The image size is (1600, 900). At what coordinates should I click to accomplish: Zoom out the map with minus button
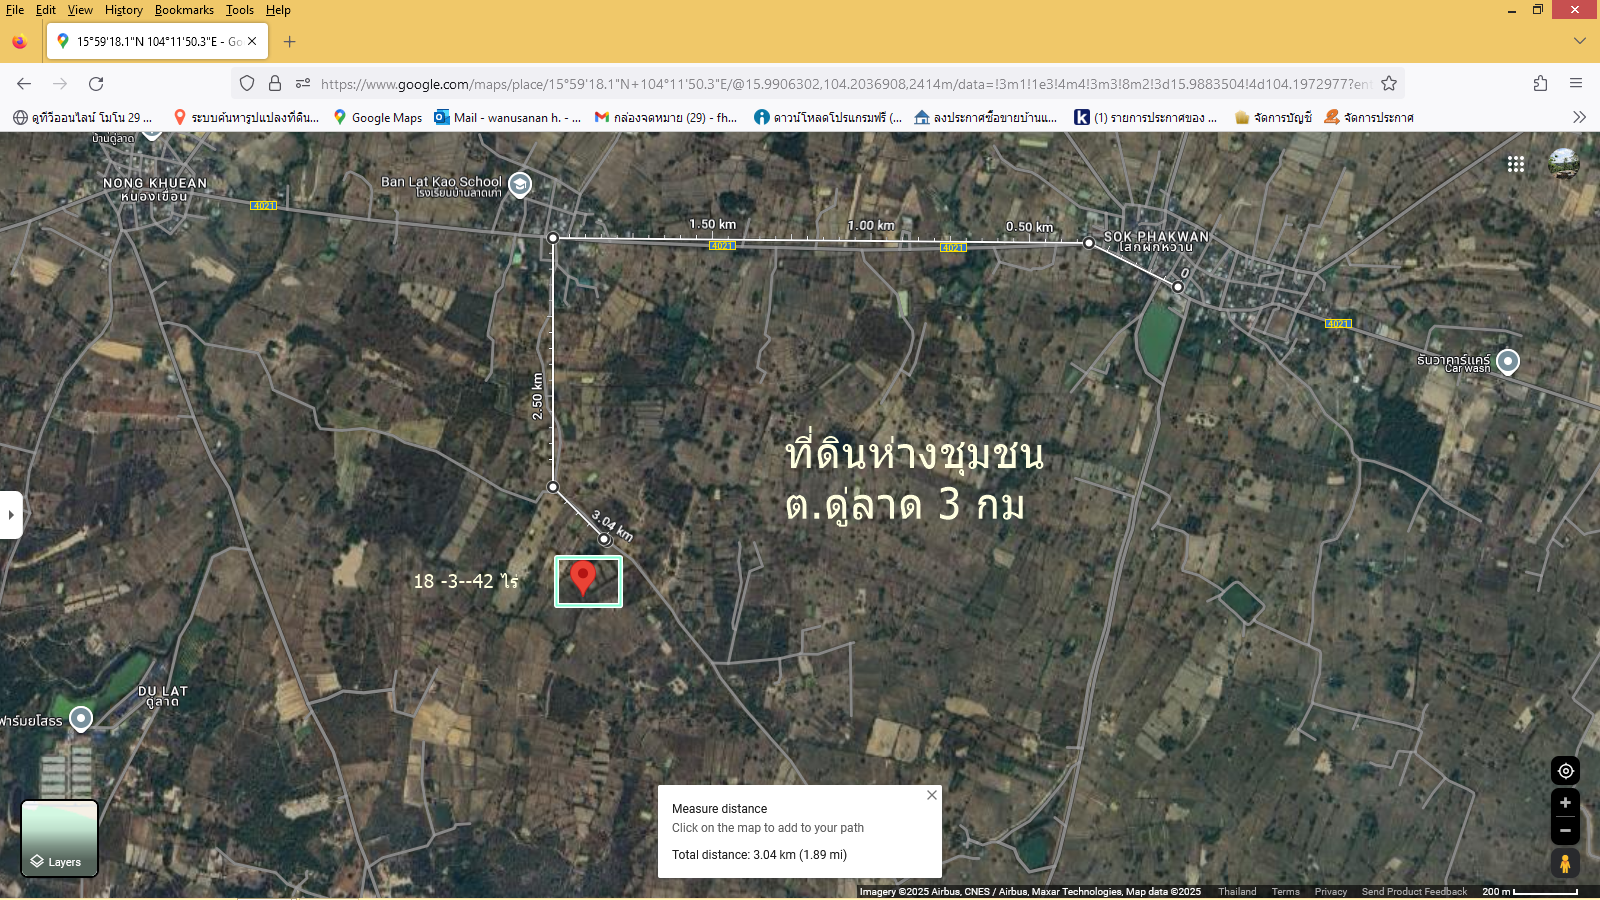click(x=1566, y=831)
